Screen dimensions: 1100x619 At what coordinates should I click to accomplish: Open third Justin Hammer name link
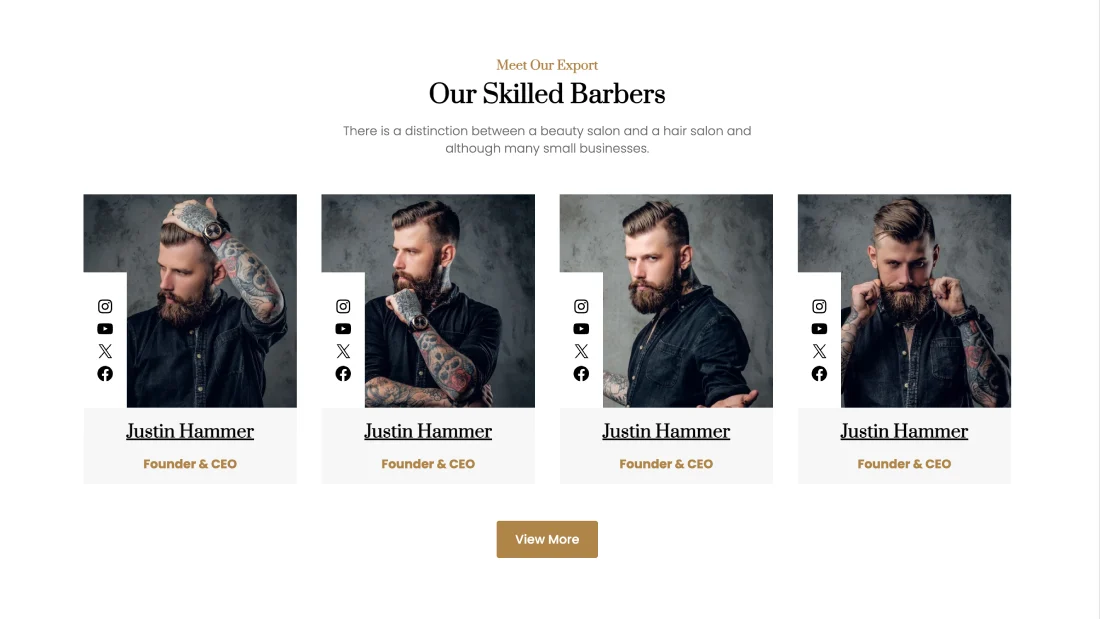[x=666, y=431]
